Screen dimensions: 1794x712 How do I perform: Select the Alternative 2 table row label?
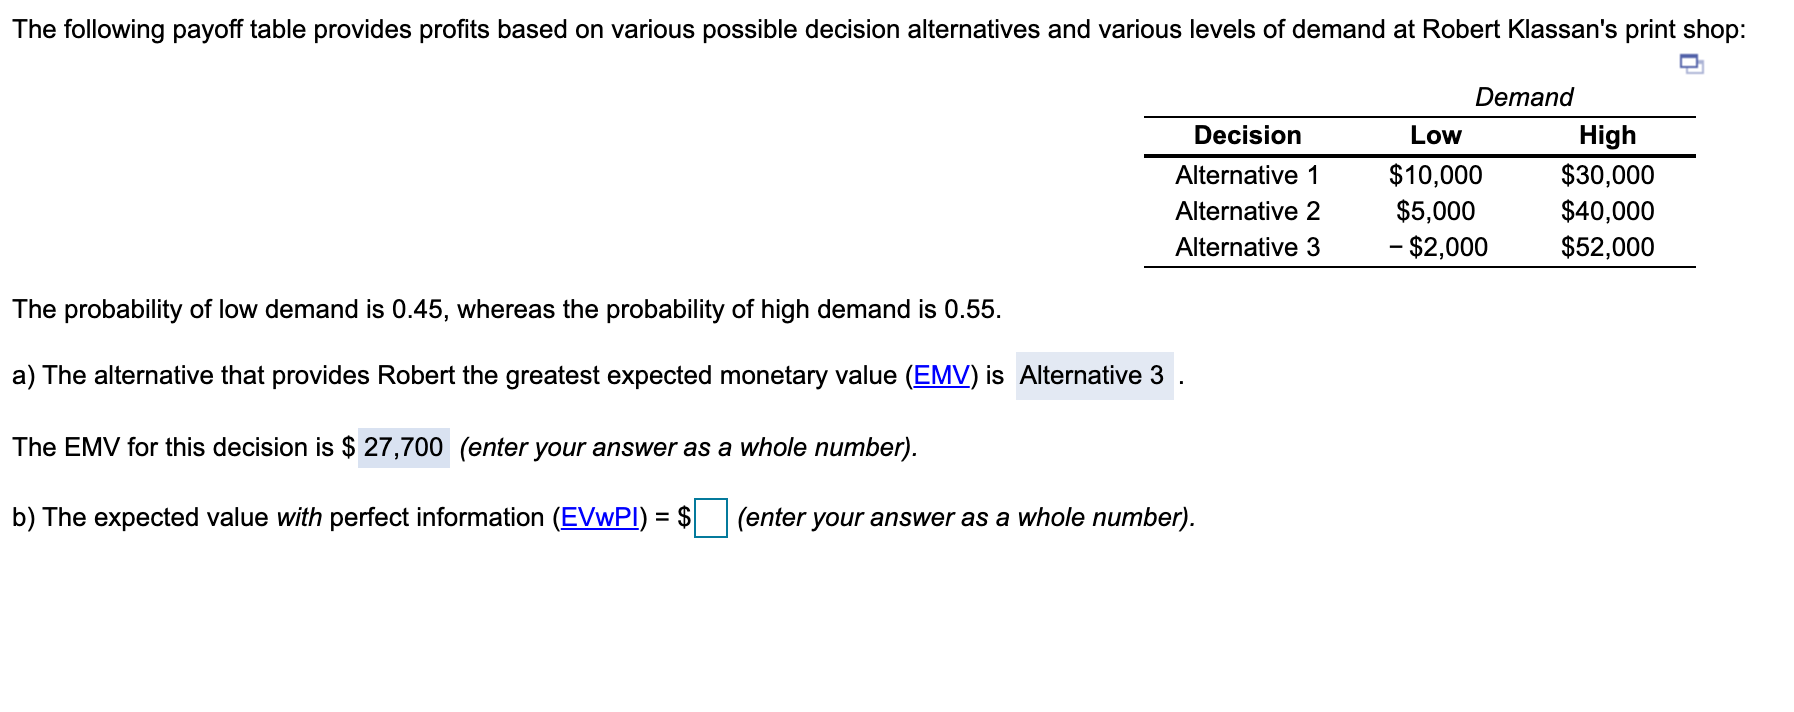click(1247, 211)
